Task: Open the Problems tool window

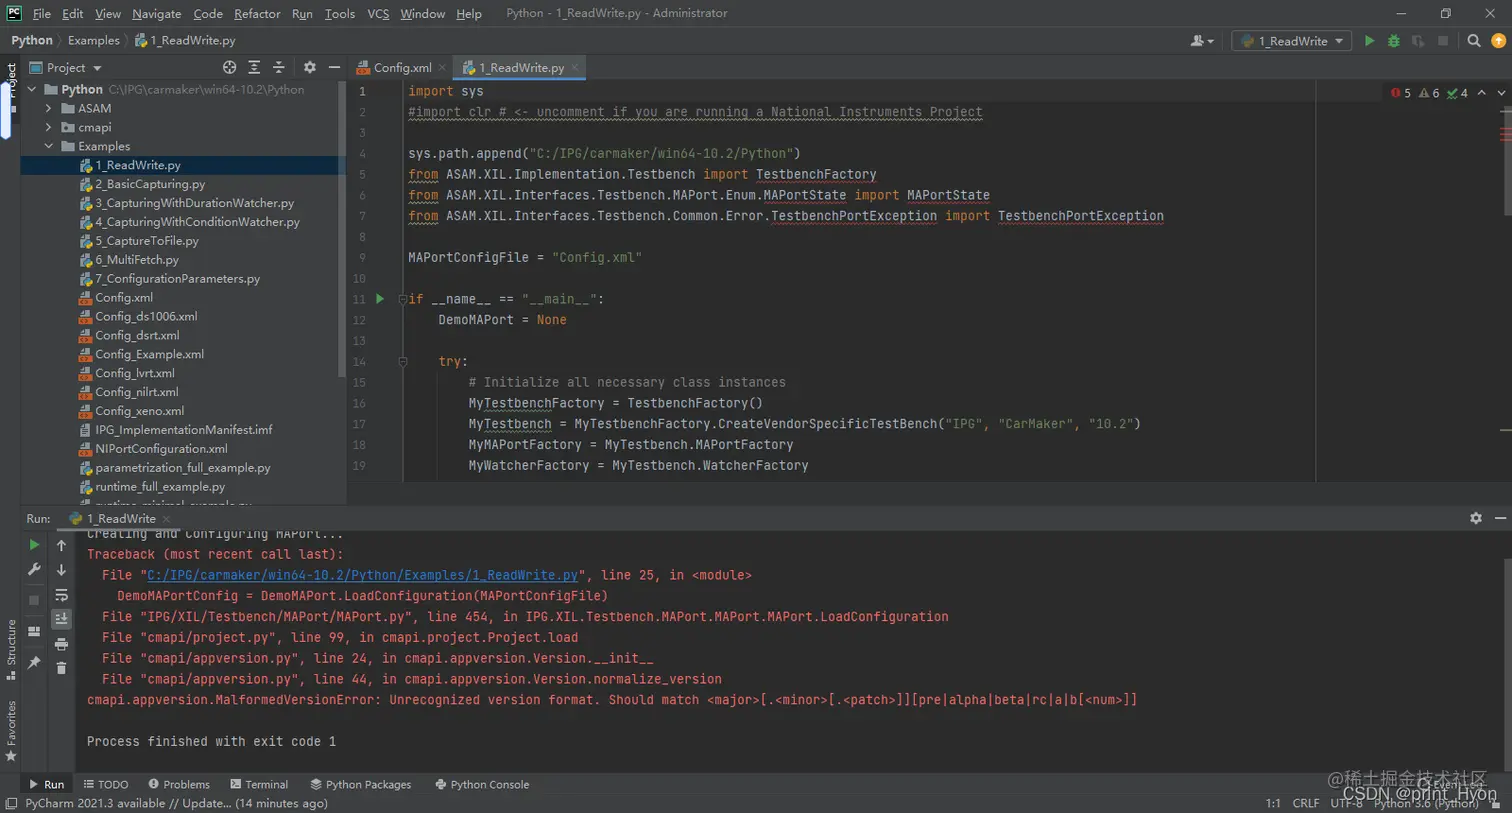Action: (x=179, y=785)
